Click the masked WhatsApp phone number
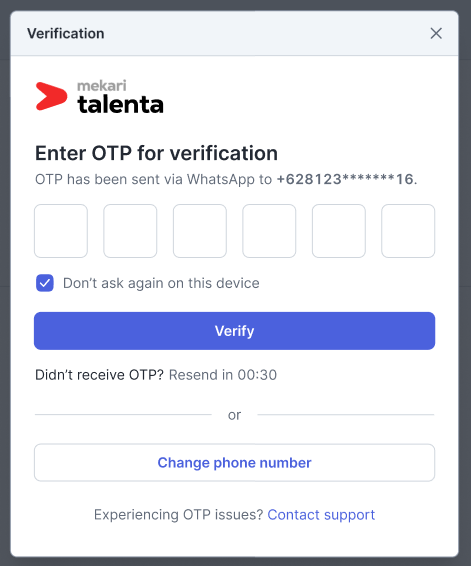Screen dimensions: 471x566 point(345,179)
